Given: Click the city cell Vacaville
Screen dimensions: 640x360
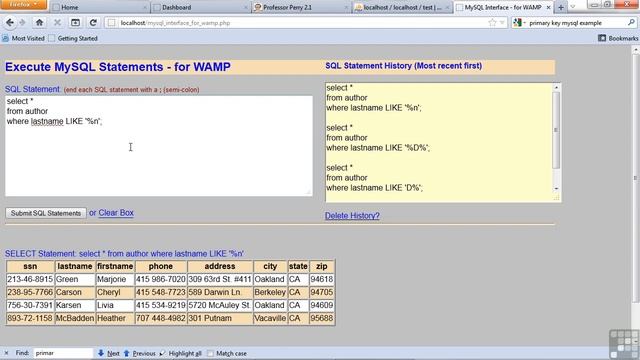Looking at the screenshot, I should point(270,318).
